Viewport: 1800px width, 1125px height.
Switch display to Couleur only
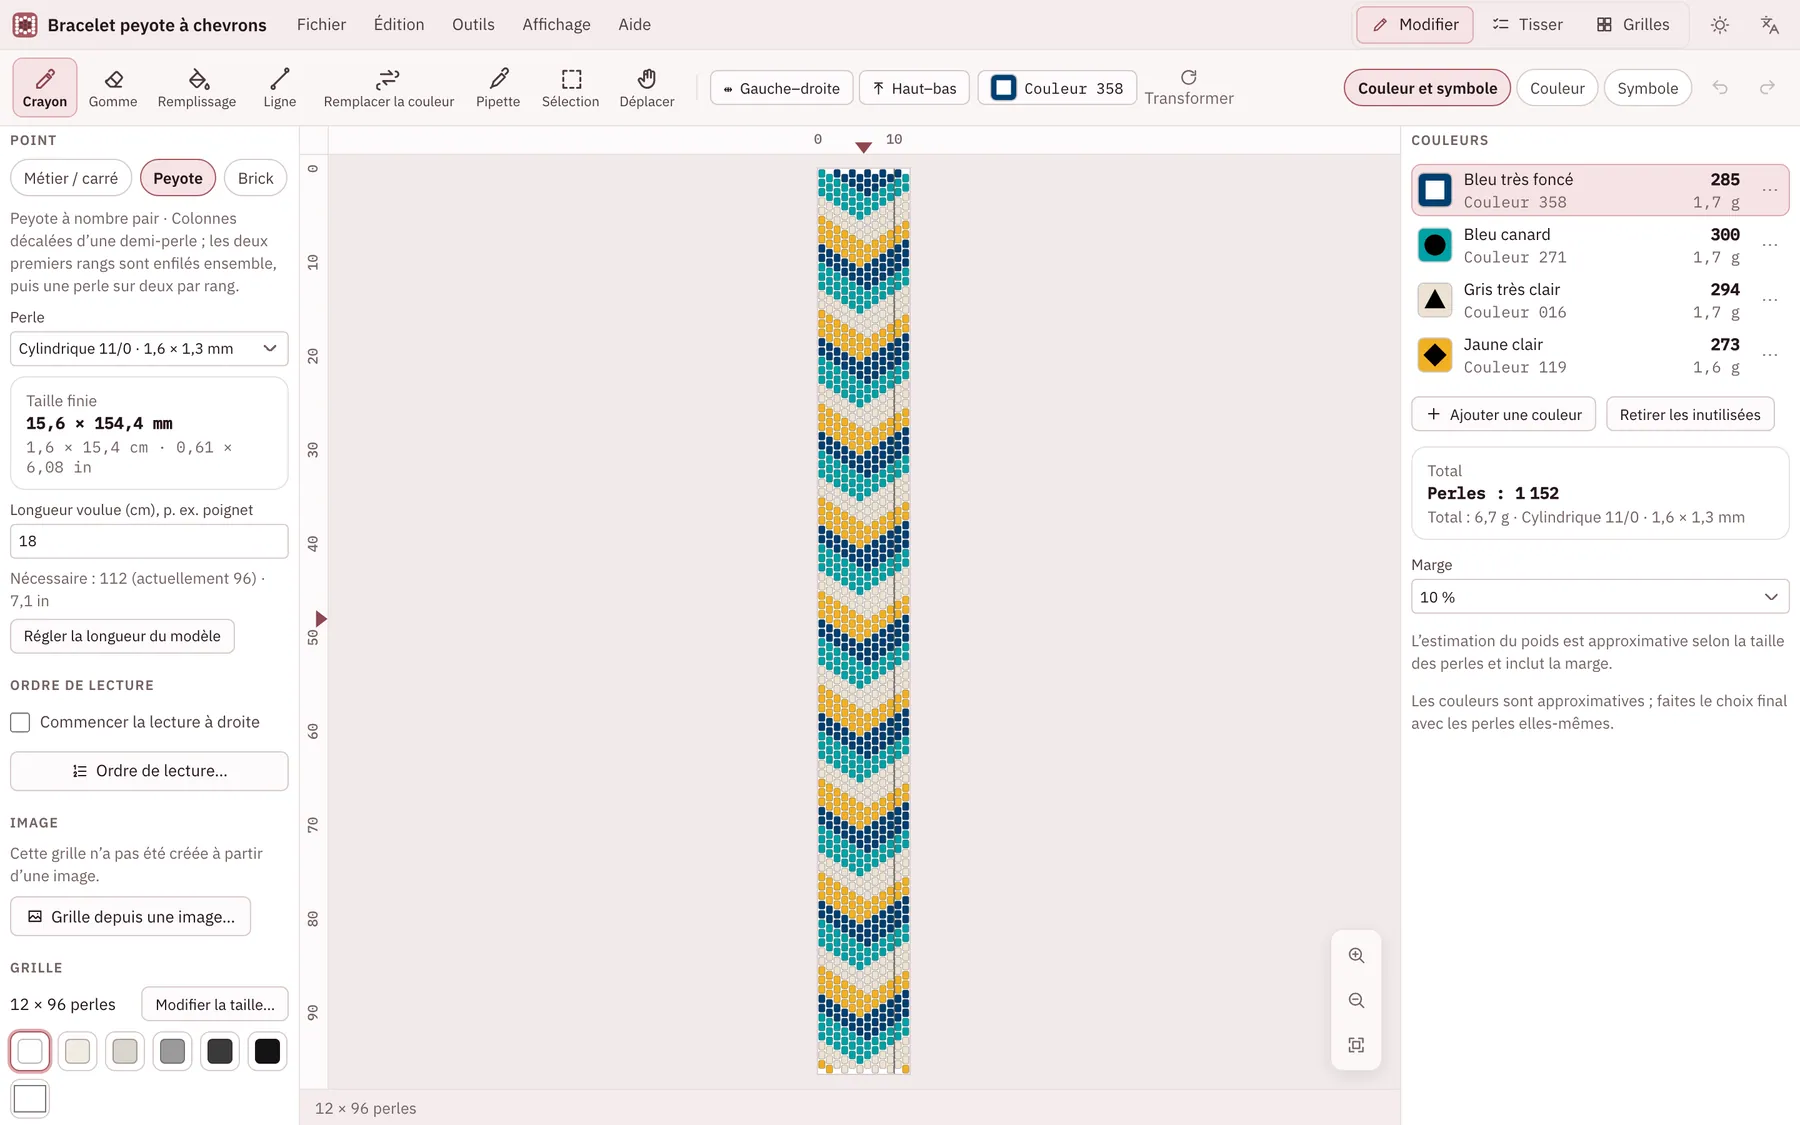(1557, 88)
